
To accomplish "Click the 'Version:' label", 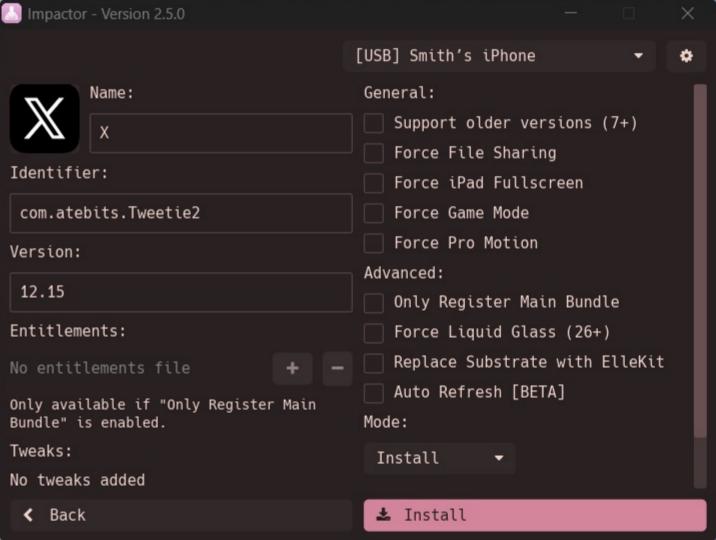I will (45, 252).
